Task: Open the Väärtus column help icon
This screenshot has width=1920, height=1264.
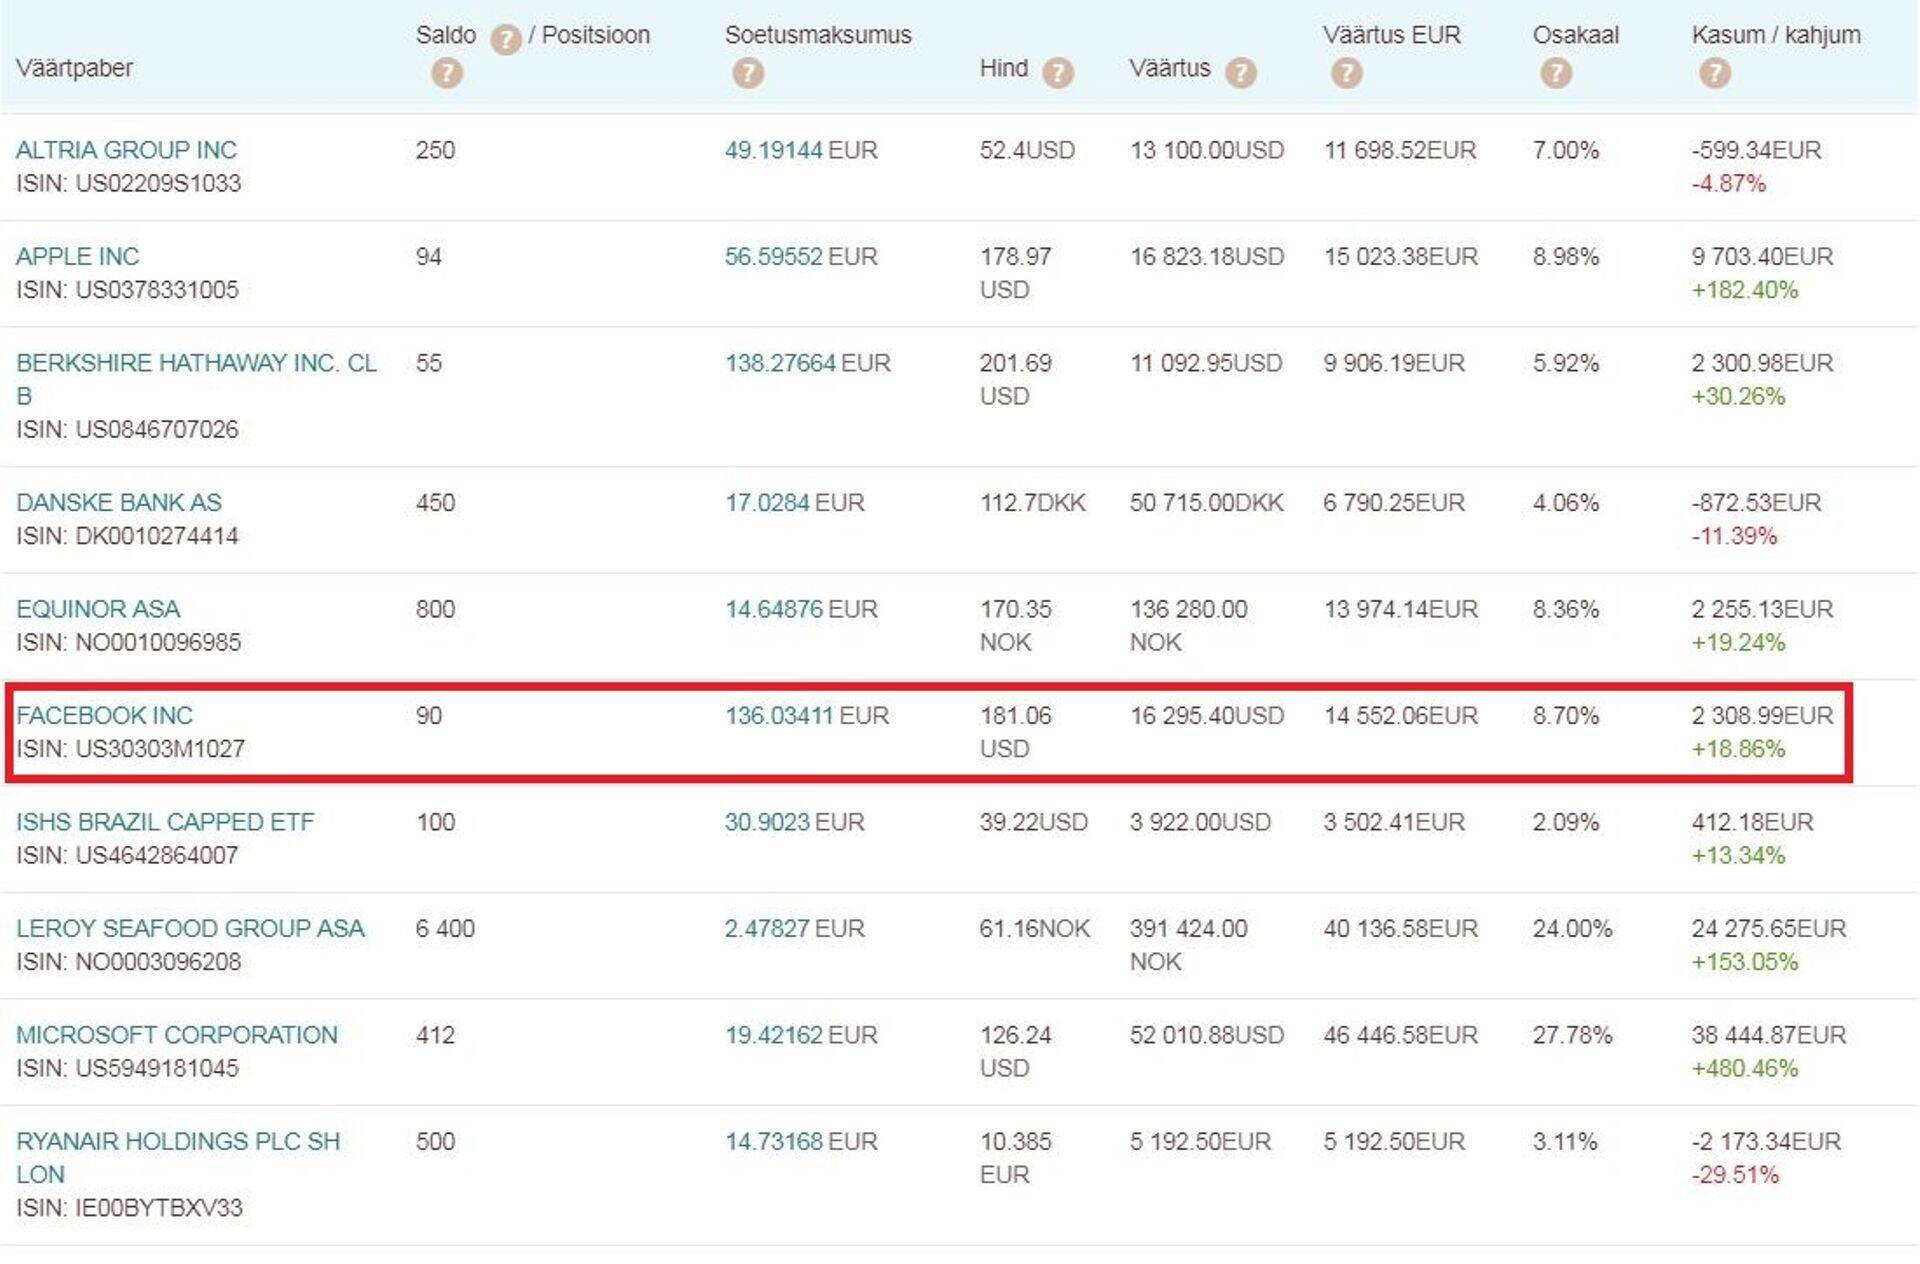Action: tap(1243, 71)
